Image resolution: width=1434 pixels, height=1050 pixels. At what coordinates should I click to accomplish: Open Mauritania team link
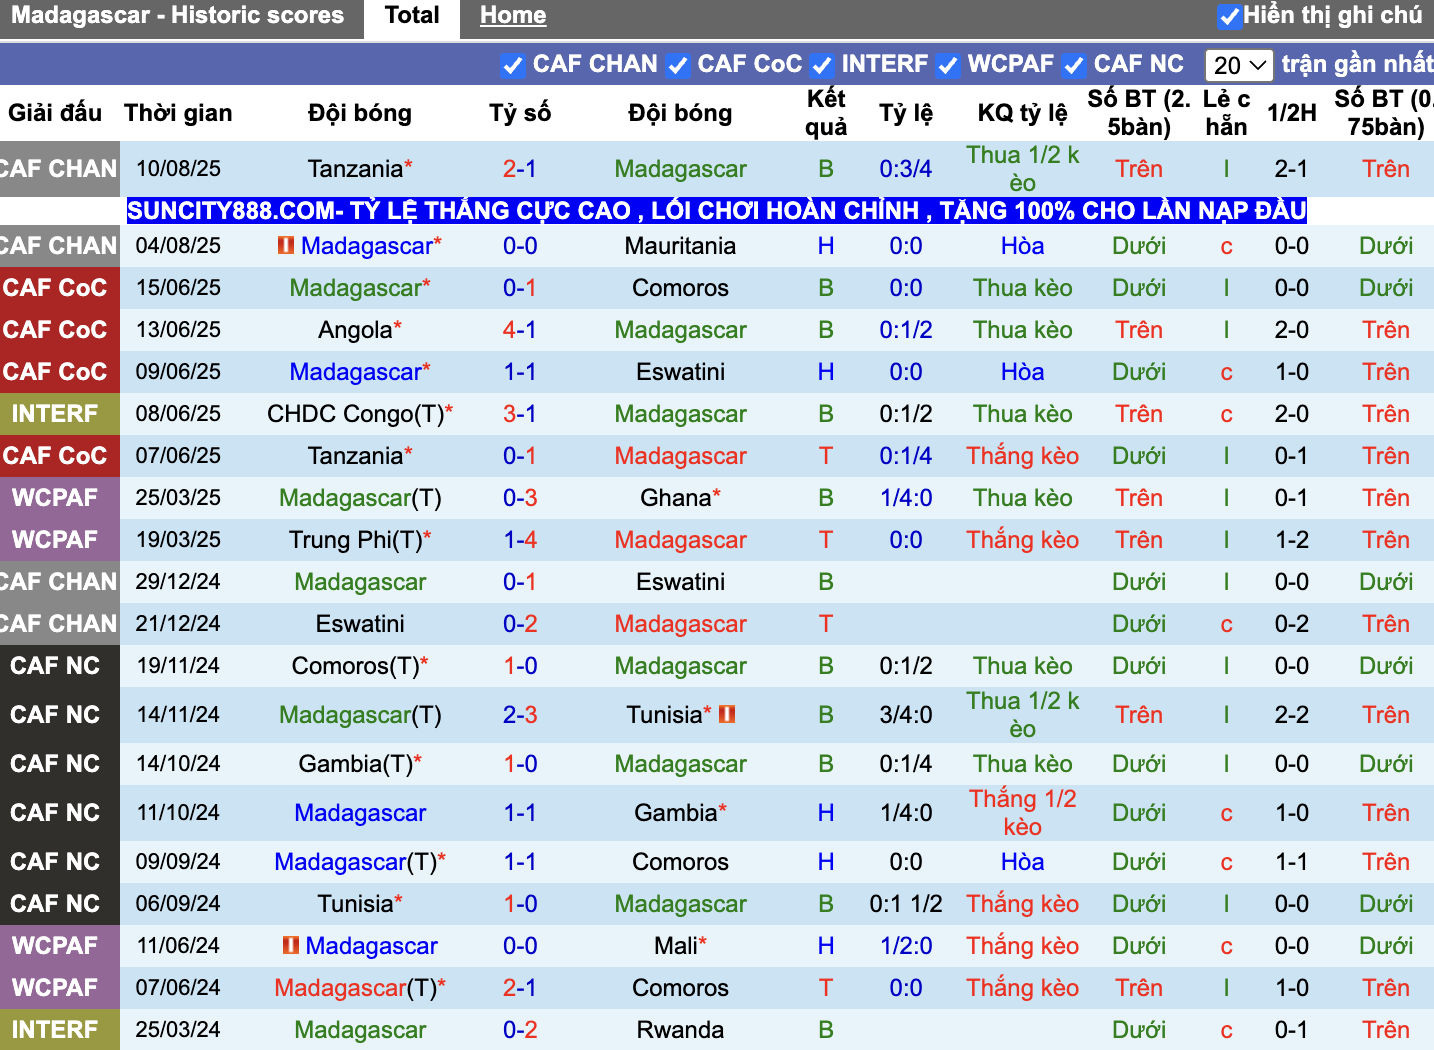click(x=680, y=246)
